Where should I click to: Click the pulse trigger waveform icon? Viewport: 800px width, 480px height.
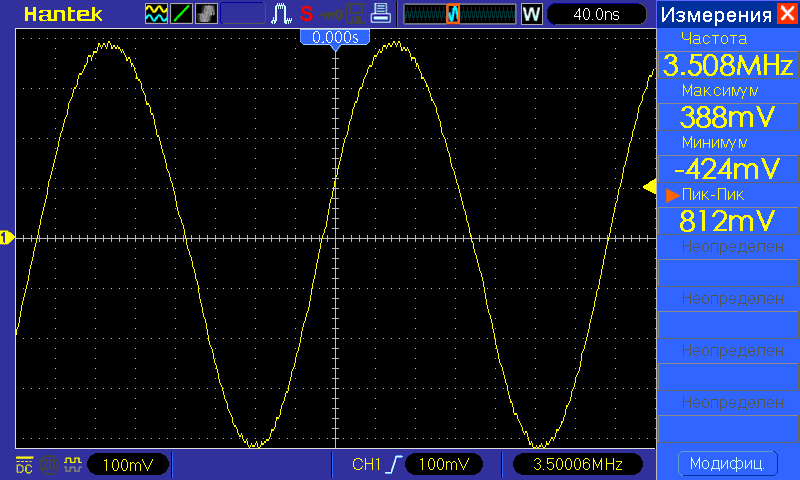tap(282, 14)
